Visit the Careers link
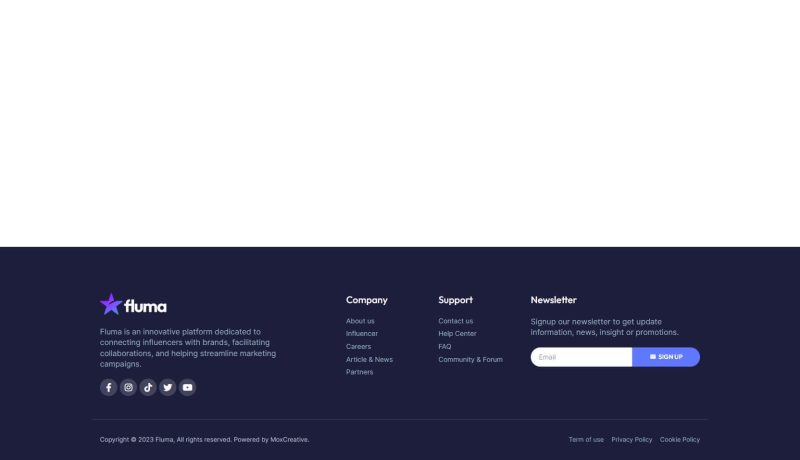Image resolution: width=800 pixels, height=460 pixels. pos(358,346)
